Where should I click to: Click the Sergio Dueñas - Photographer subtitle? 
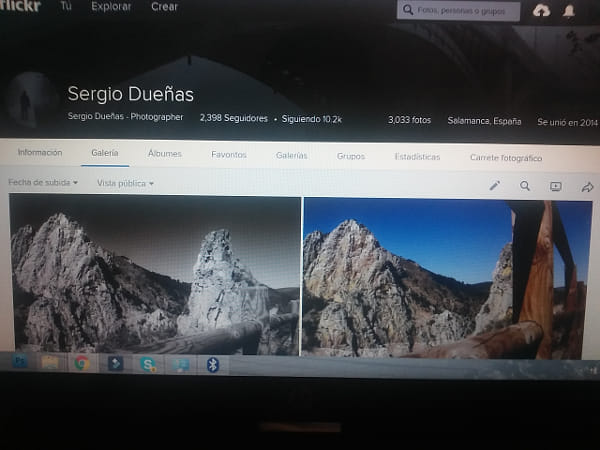[x=126, y=116]
